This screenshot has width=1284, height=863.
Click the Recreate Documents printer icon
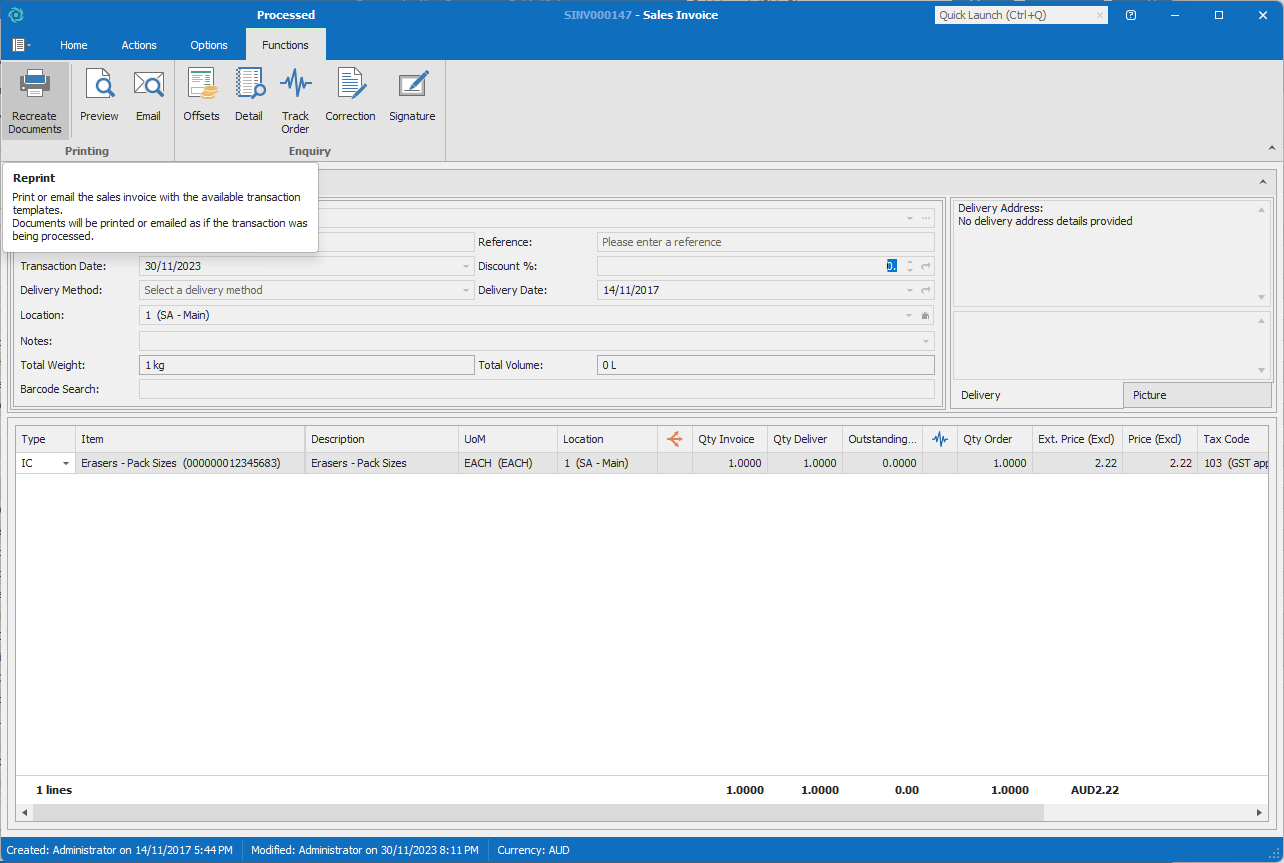[35, 86]
